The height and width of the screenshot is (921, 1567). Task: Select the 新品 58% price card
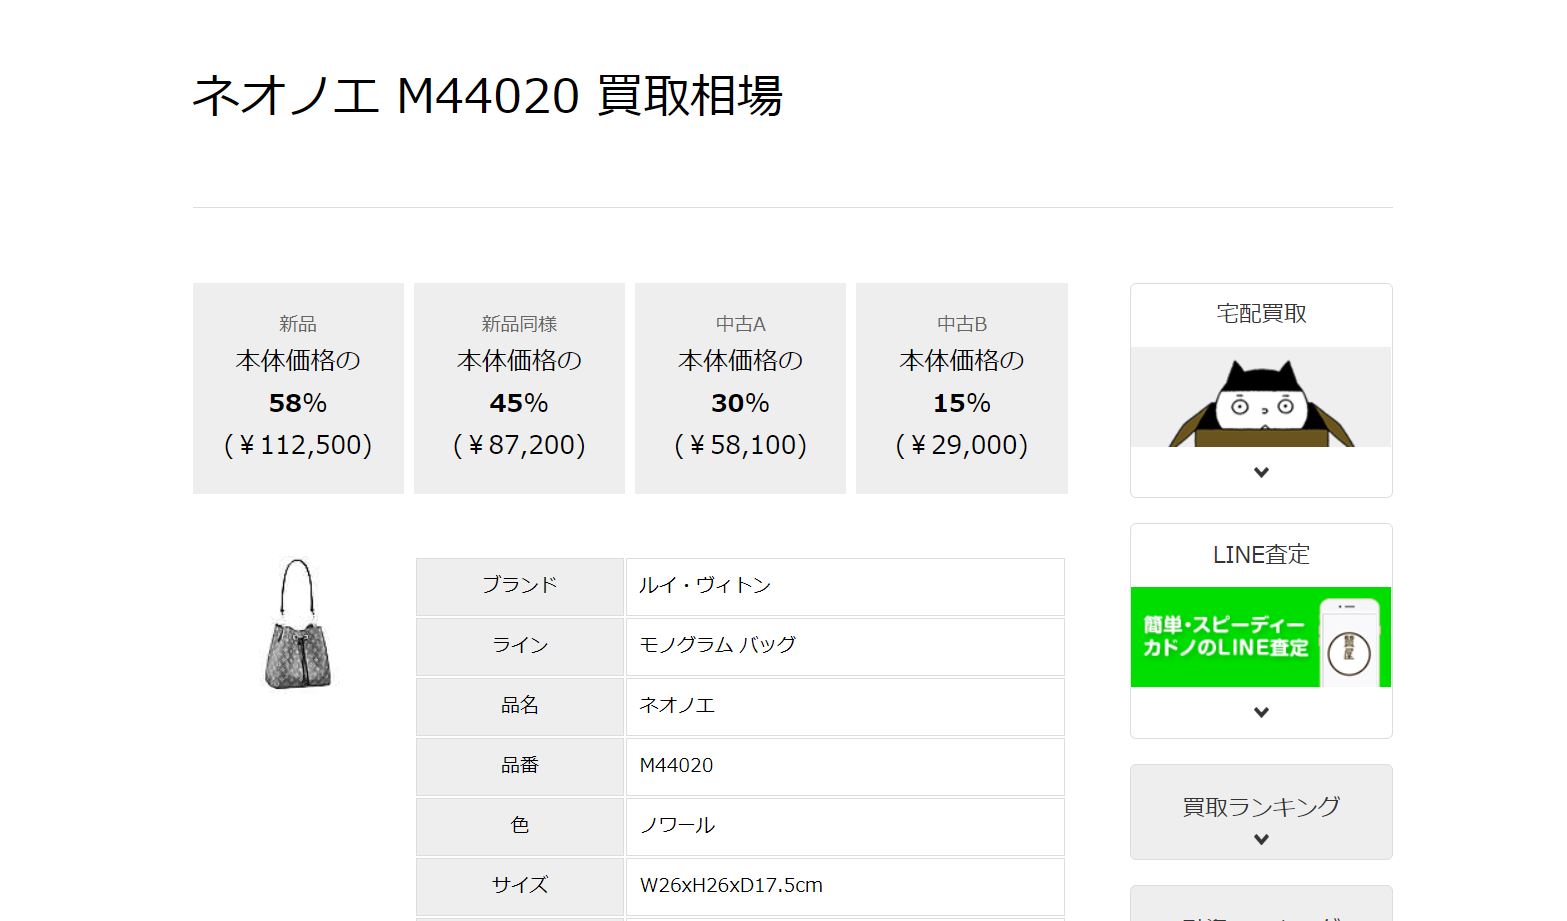(x=298, y=388)
